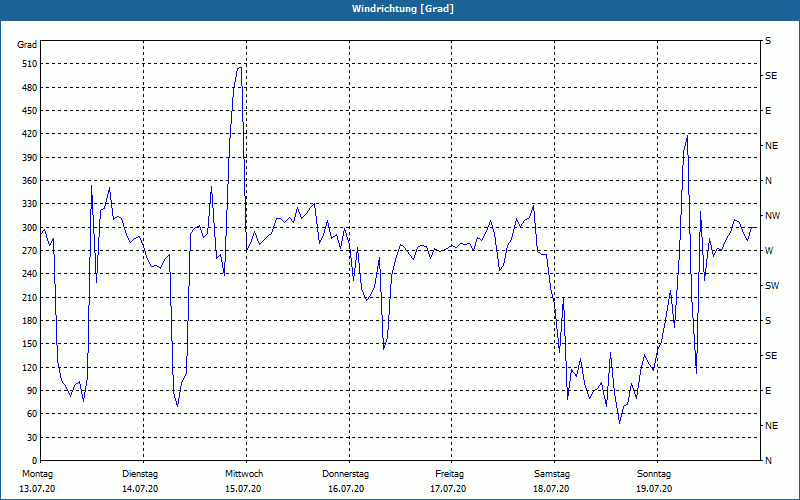The width and height of the screenshot is (800, 500).
Task: Select the y-axis value 150
Action: 30,344
